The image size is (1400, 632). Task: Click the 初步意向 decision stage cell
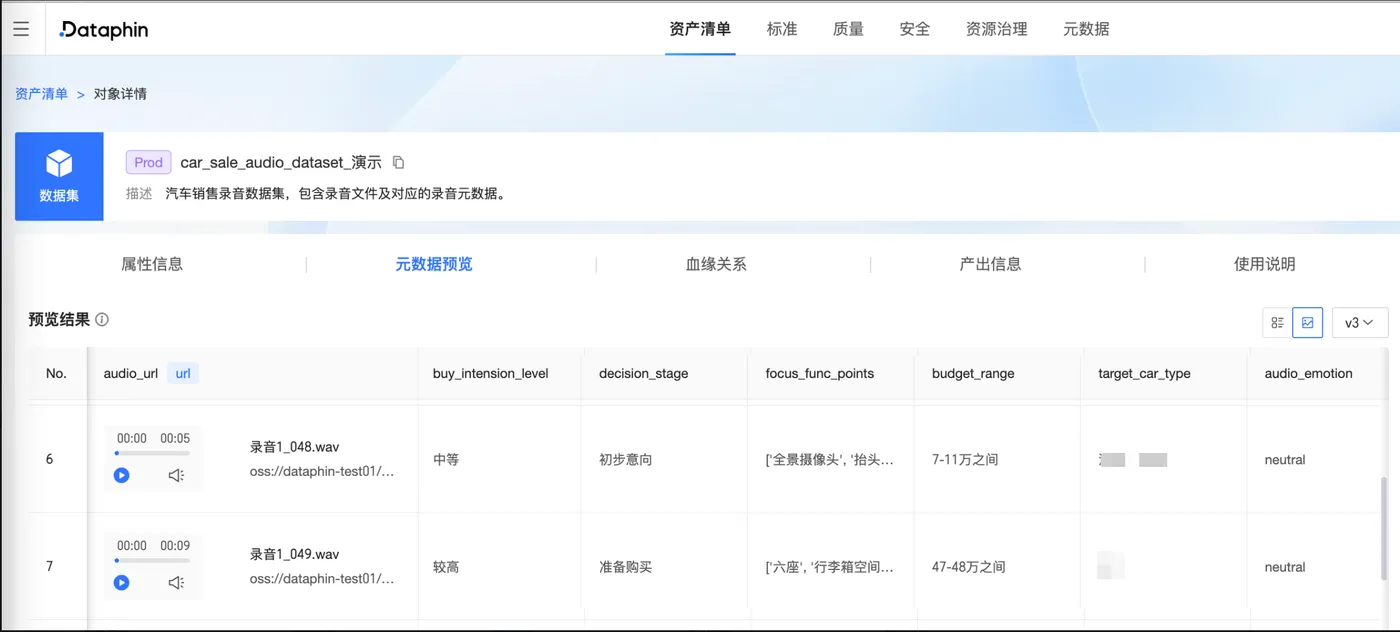pyautogui.click(x=626, y=460)
